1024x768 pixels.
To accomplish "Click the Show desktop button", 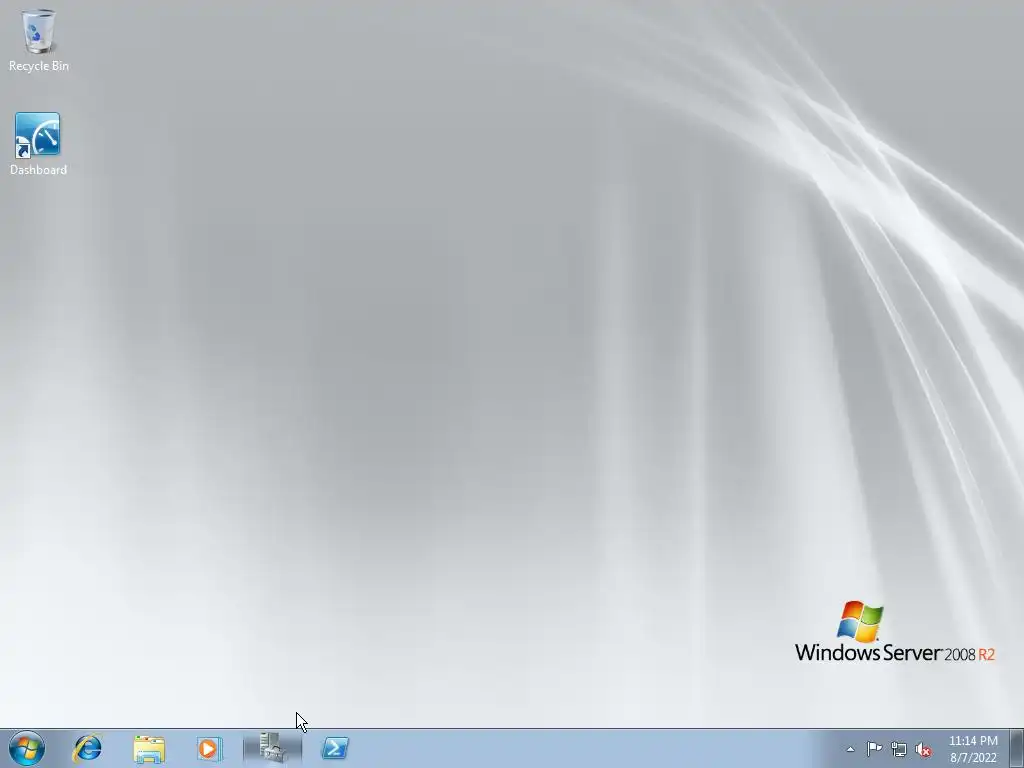I will (x=1017, y=748).
